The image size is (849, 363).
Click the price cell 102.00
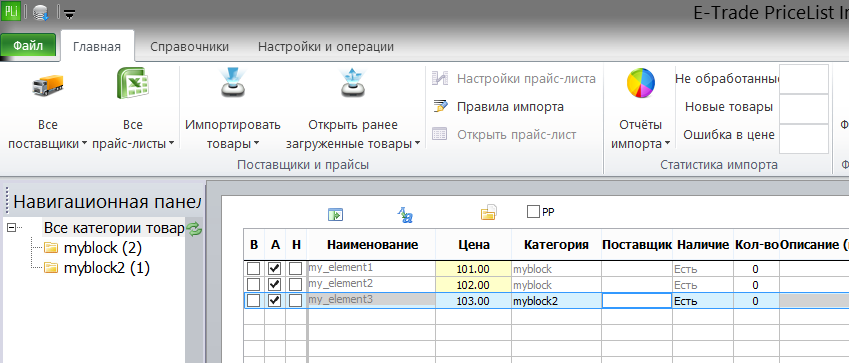click(x=473, y=284)
